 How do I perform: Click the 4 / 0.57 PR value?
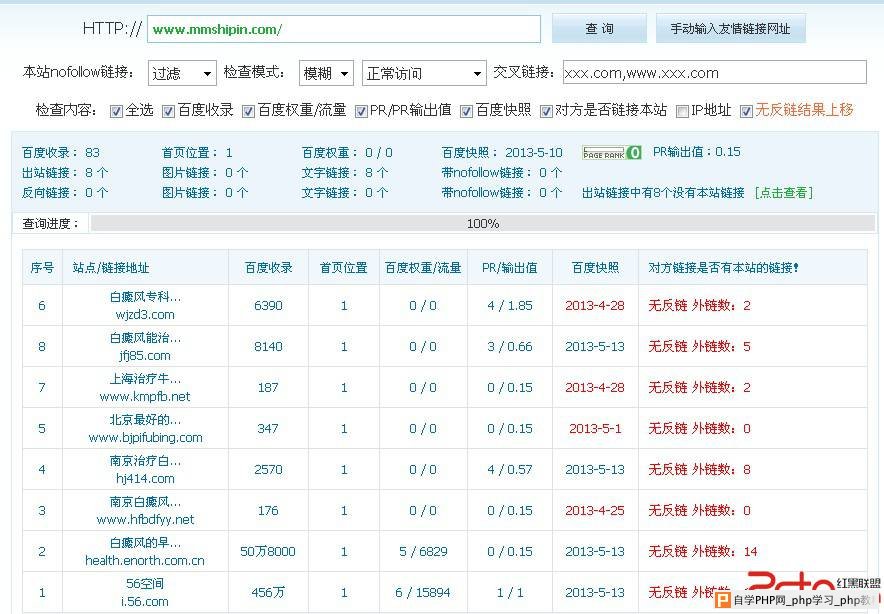point(510,470)
